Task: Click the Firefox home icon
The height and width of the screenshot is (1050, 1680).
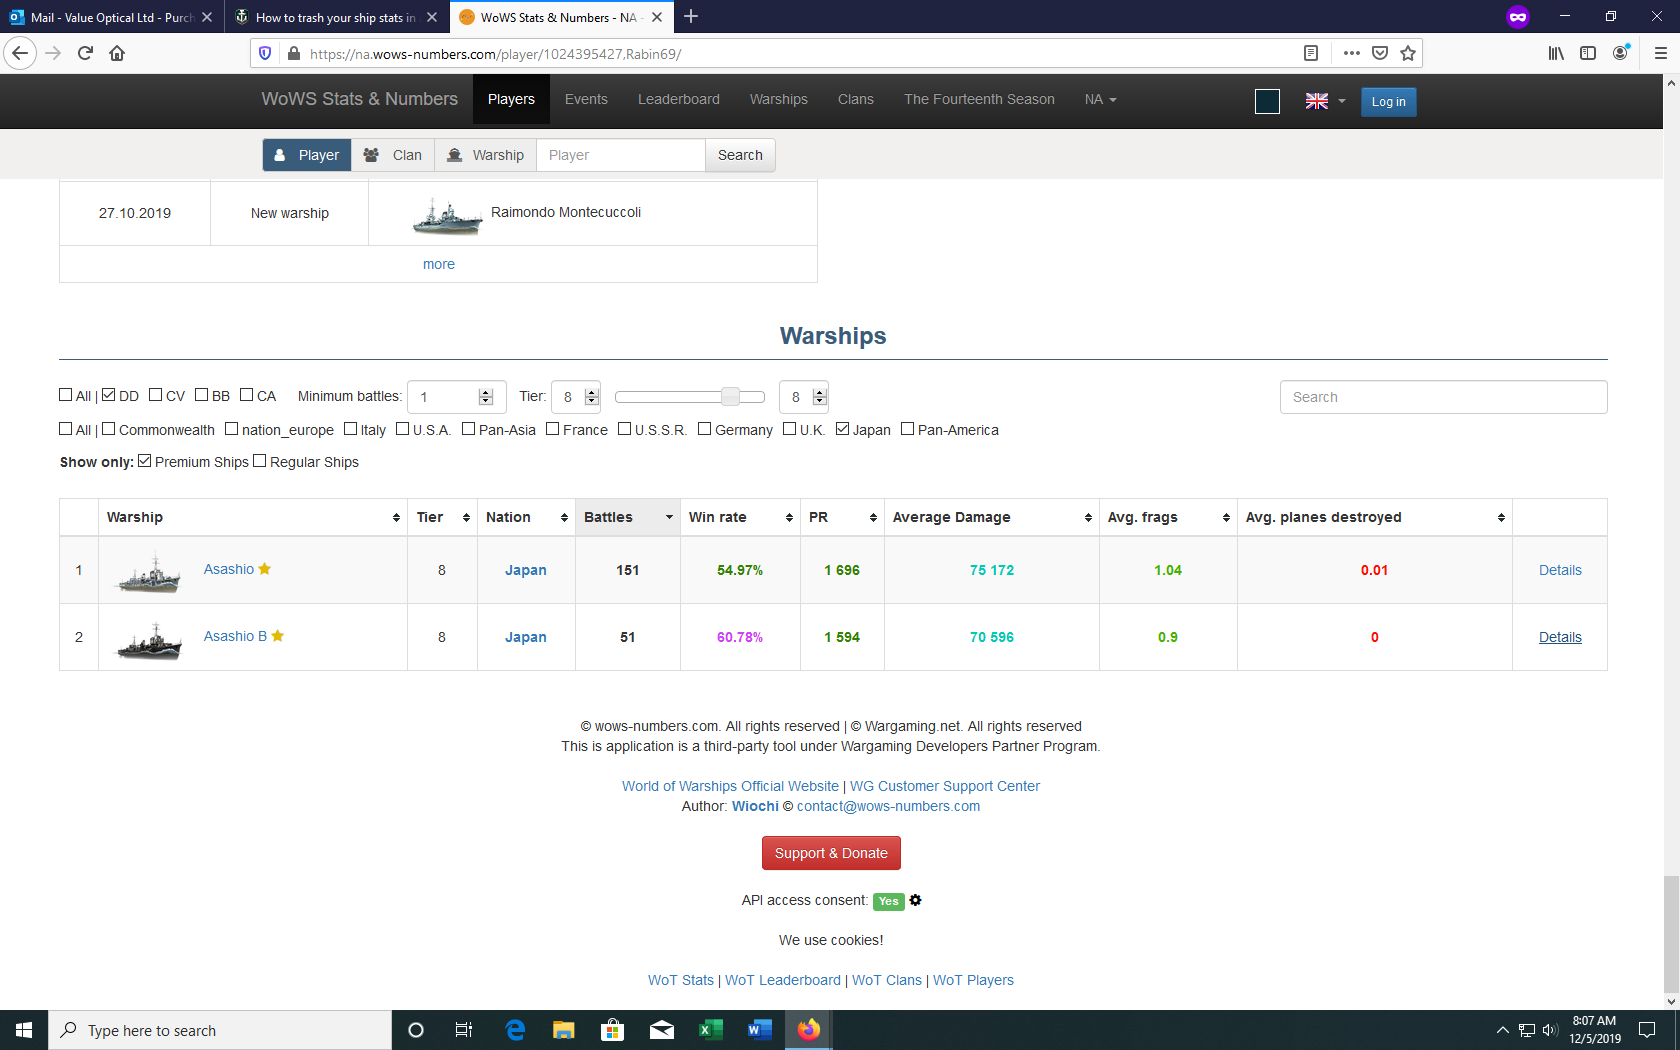Action: (x=117, y=53)
